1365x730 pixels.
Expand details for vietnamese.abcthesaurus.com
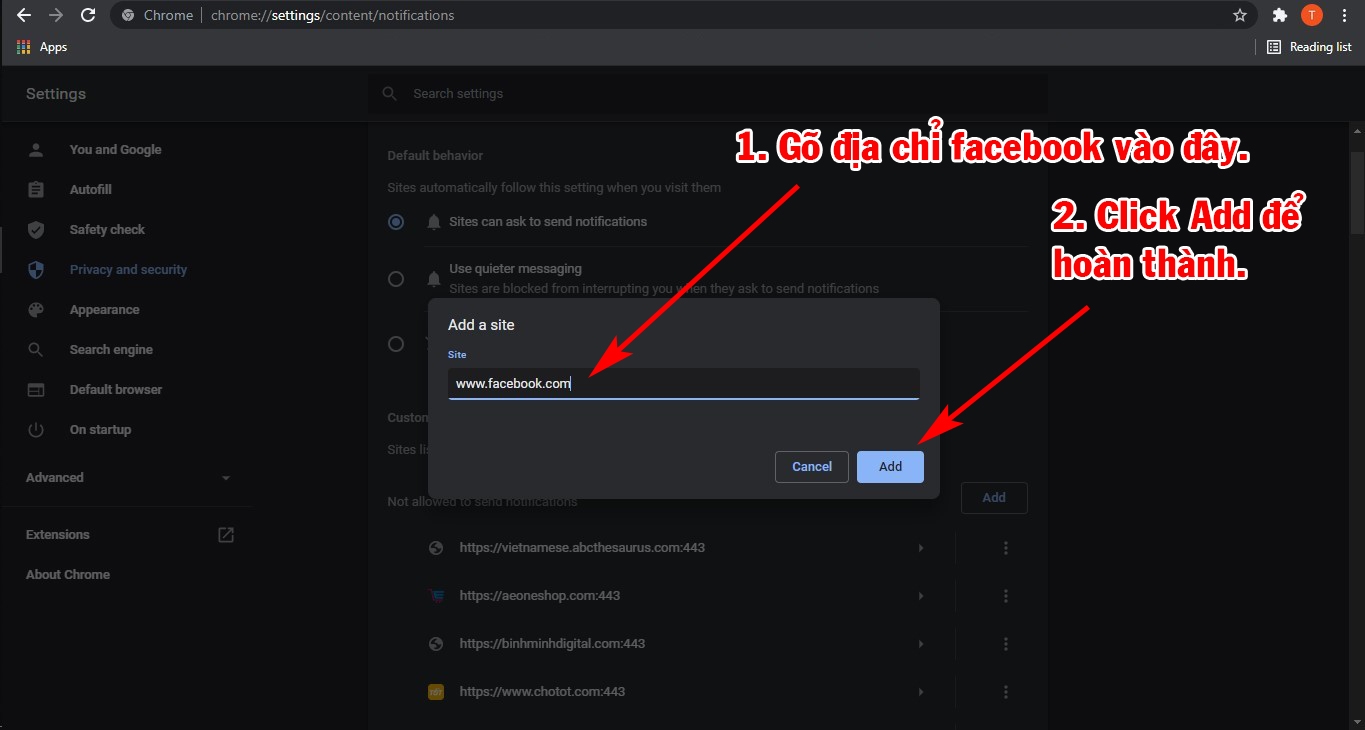pyautogui.click(x=920, y=547)
